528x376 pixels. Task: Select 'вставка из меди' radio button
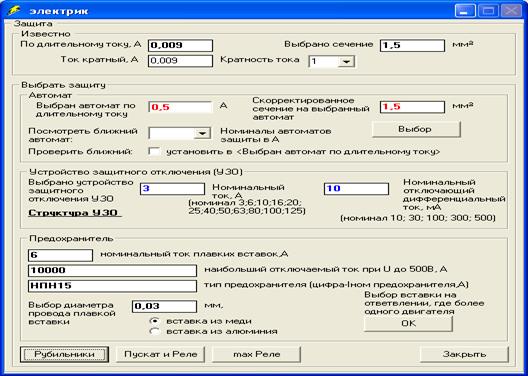(154, 321)
